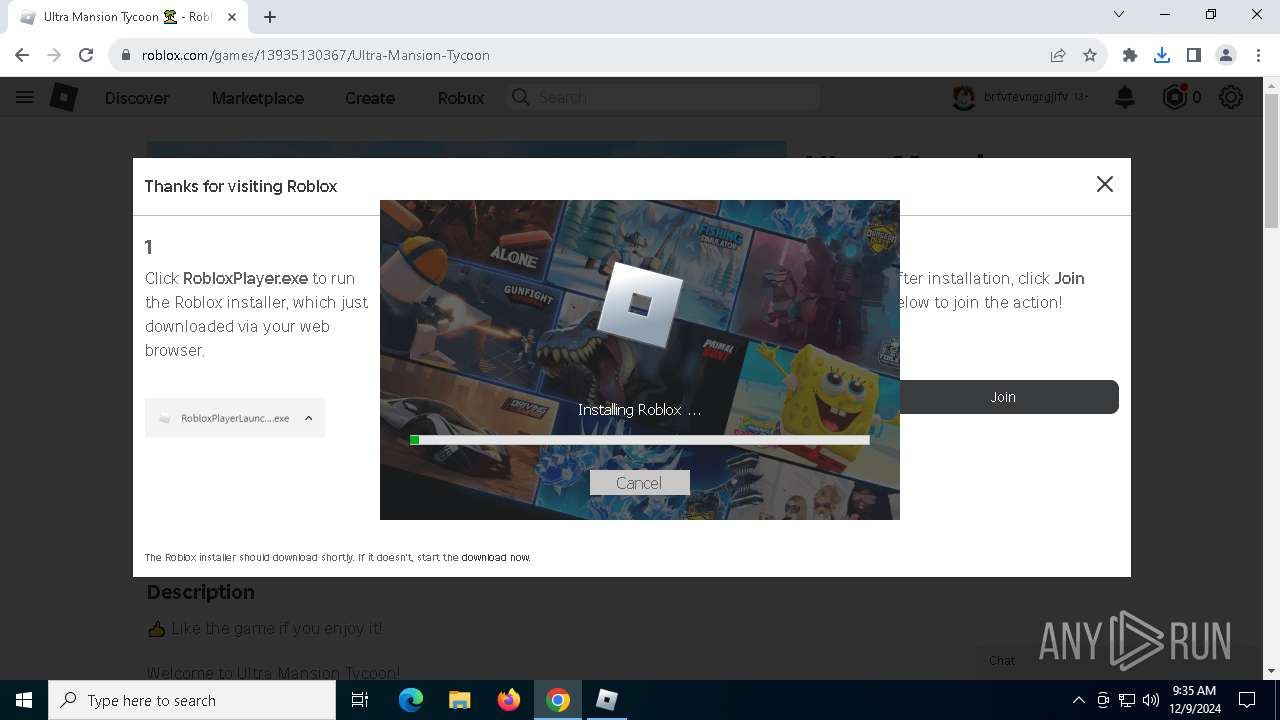
Task: Click the installer progress bar
Action: [639, 440]
